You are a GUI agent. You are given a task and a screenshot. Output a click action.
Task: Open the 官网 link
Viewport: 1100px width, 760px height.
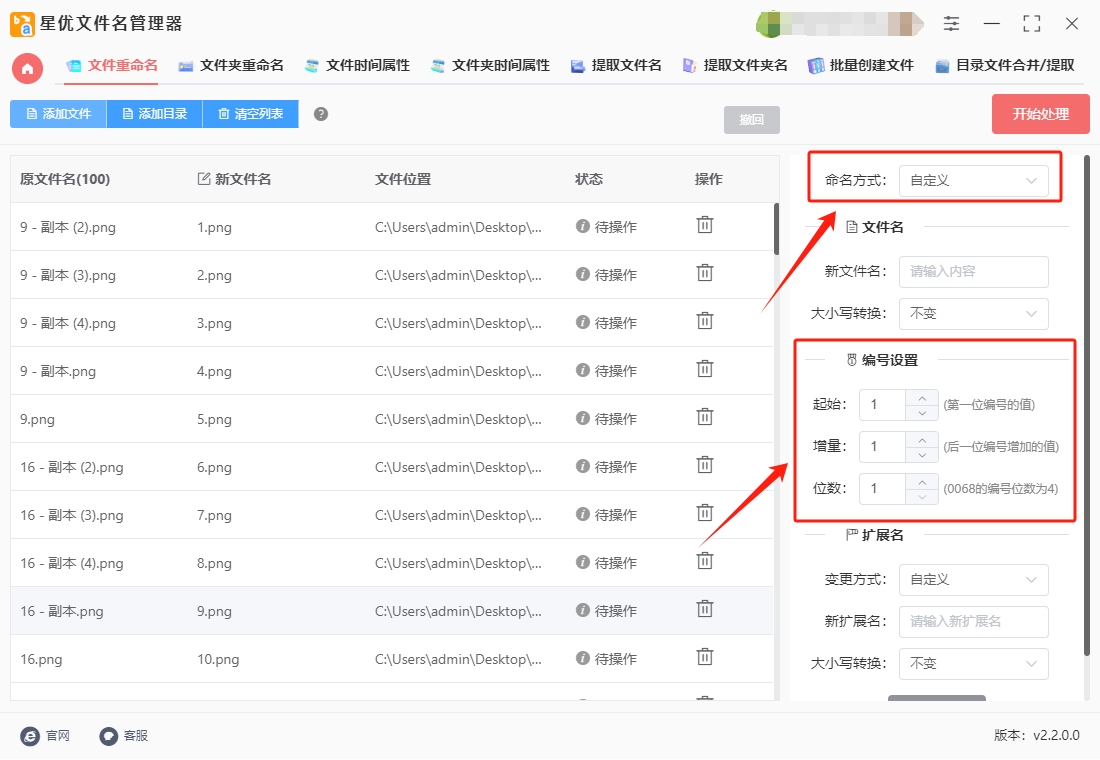pos(58,735)
